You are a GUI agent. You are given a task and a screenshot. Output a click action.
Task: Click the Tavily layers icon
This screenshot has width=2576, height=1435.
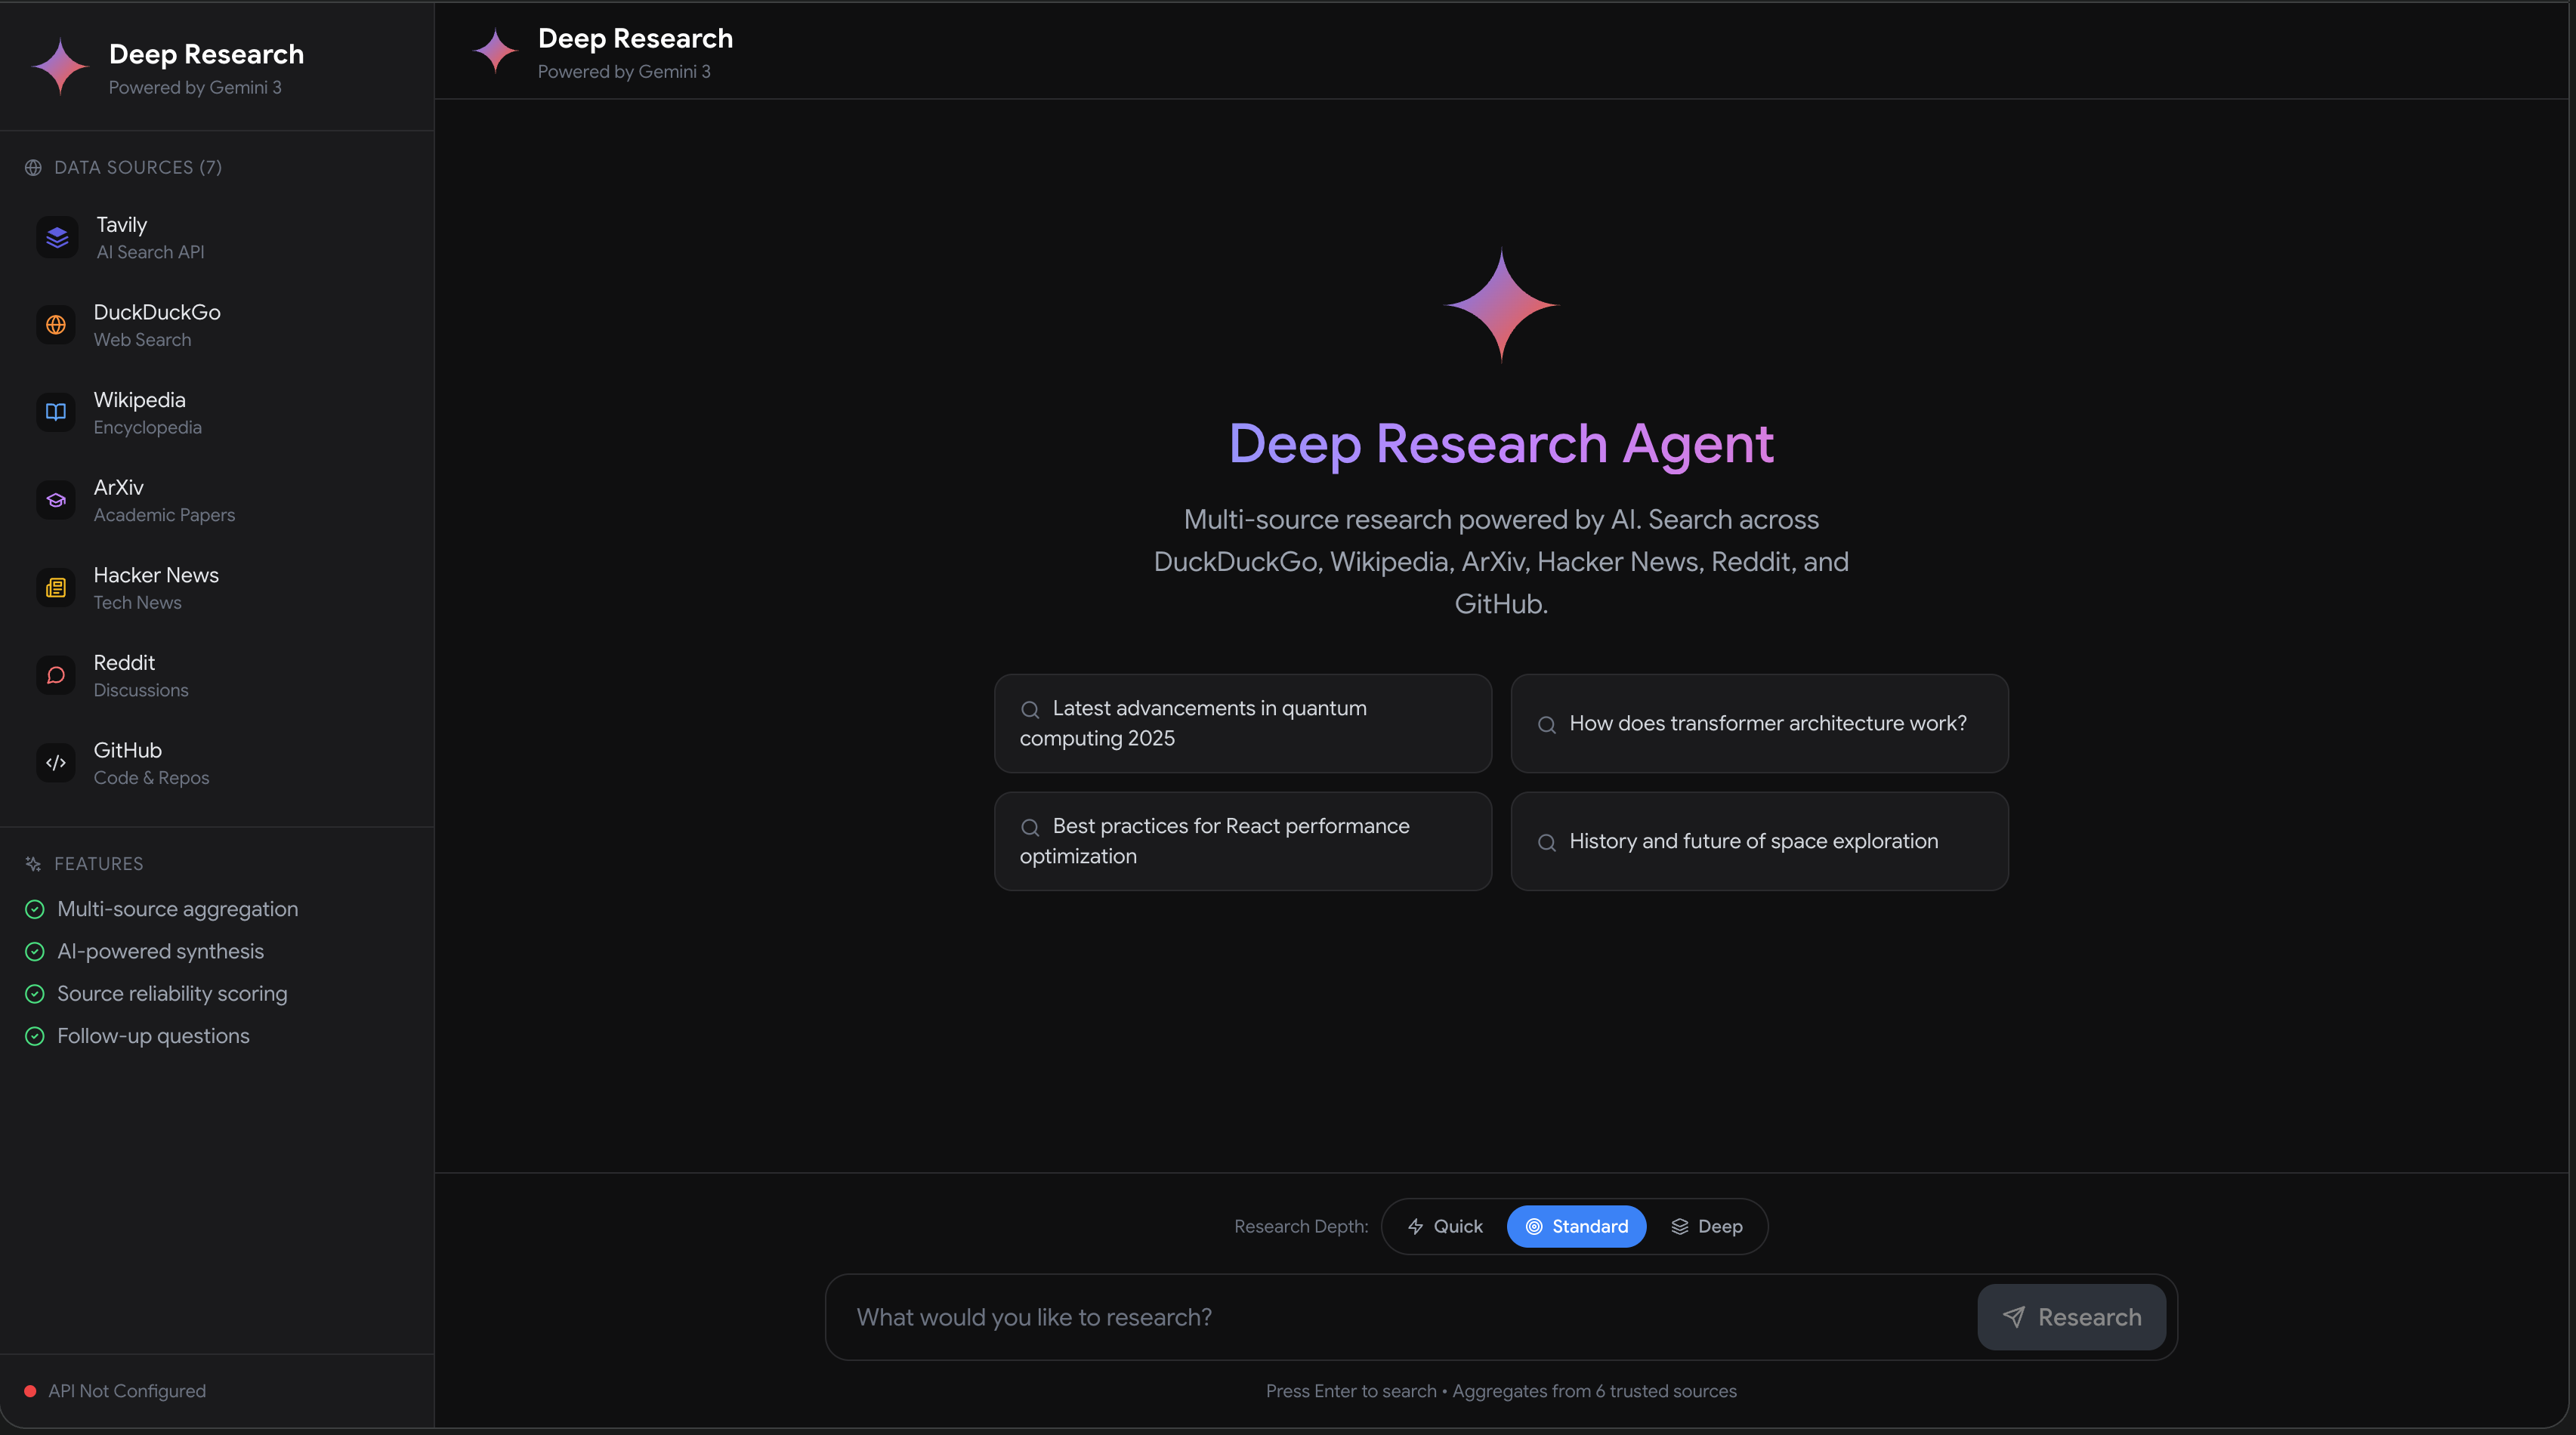57,238
